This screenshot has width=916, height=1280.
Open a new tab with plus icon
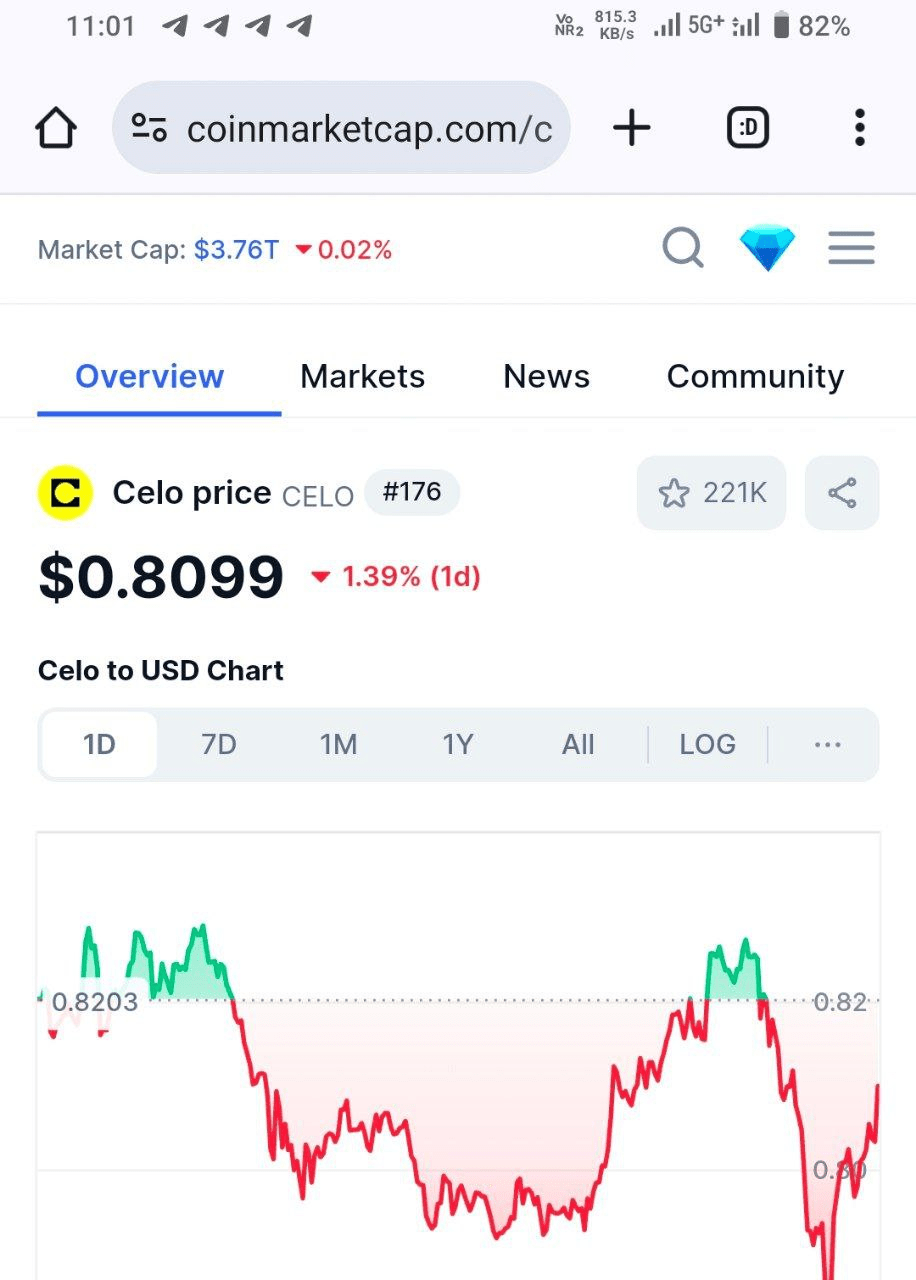point(631,128)
